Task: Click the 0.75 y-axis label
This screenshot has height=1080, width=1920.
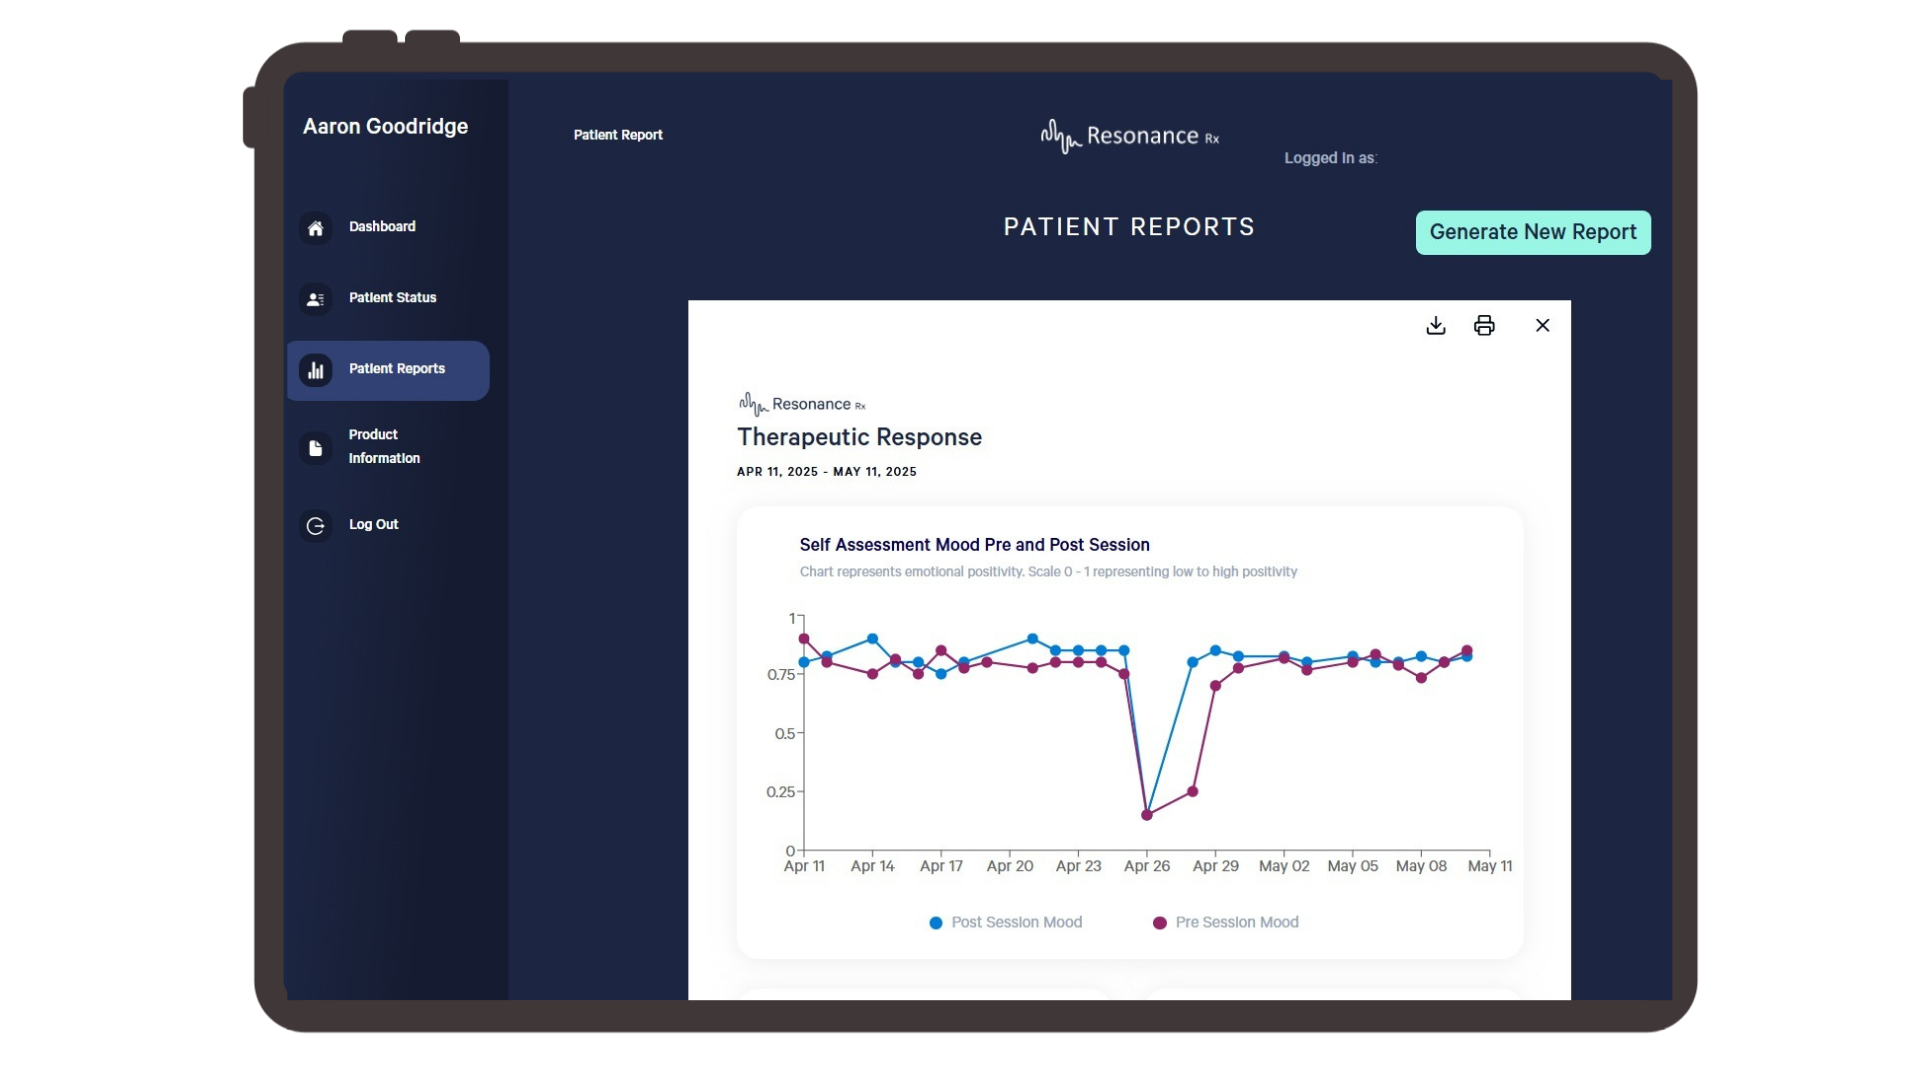Action: (780, 675)
